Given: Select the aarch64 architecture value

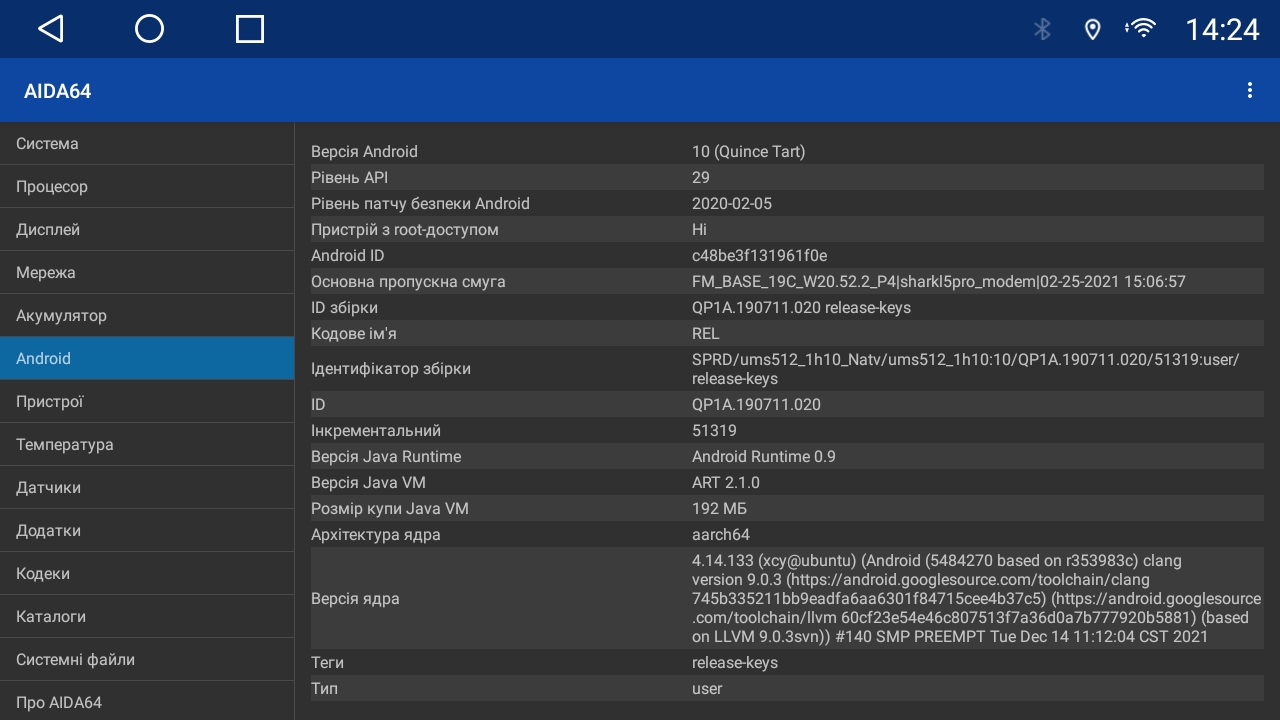Looking at the screenshot, I should (721, 535).
